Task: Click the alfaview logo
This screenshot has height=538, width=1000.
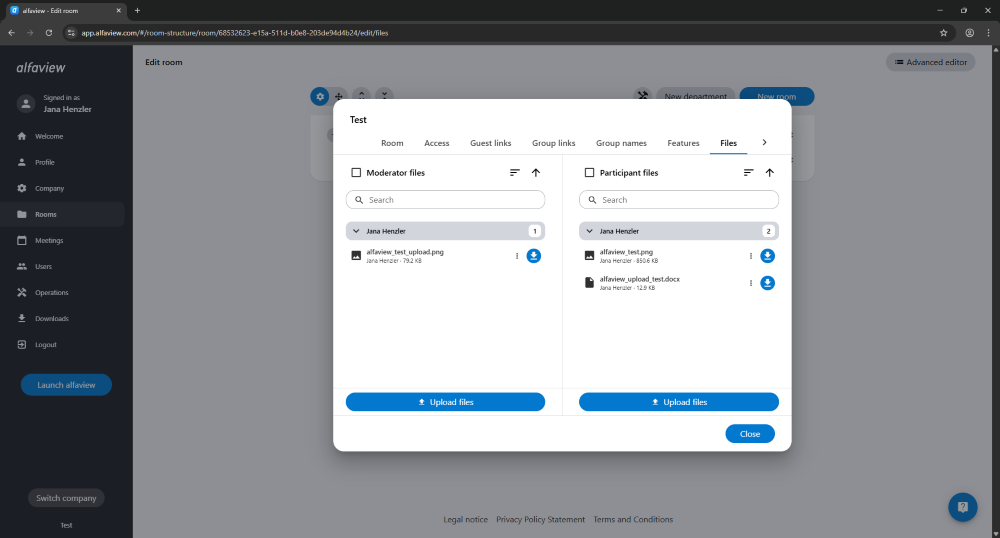Action: coord(41,68)
